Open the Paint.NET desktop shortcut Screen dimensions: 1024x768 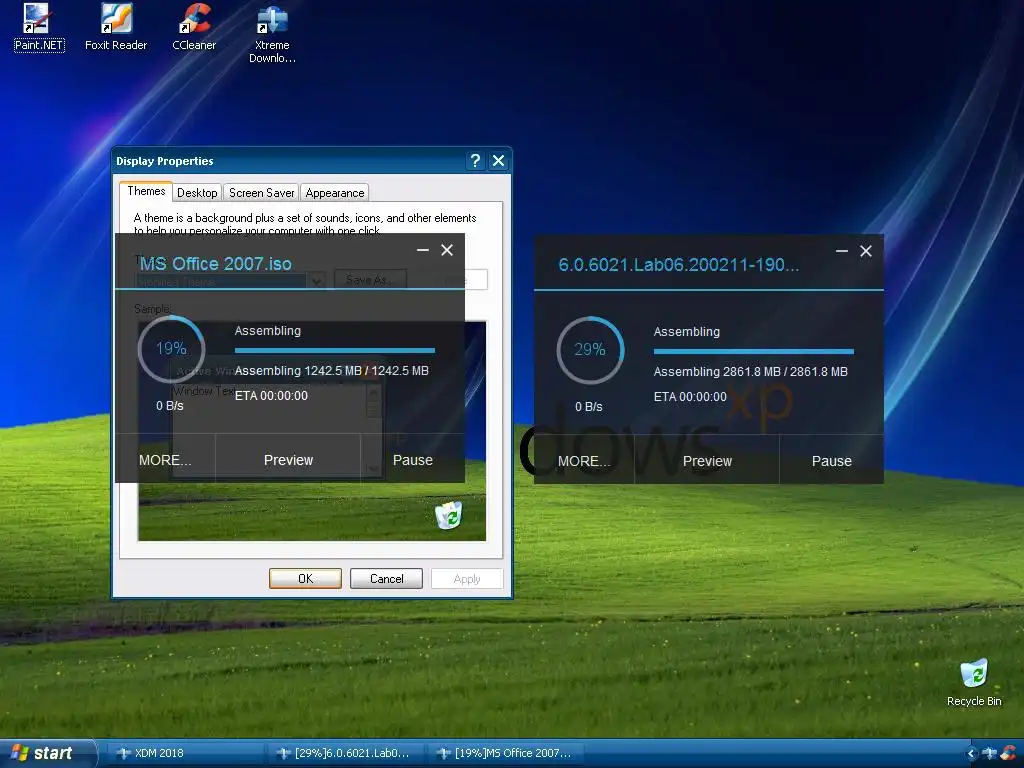tap(38, 27)
